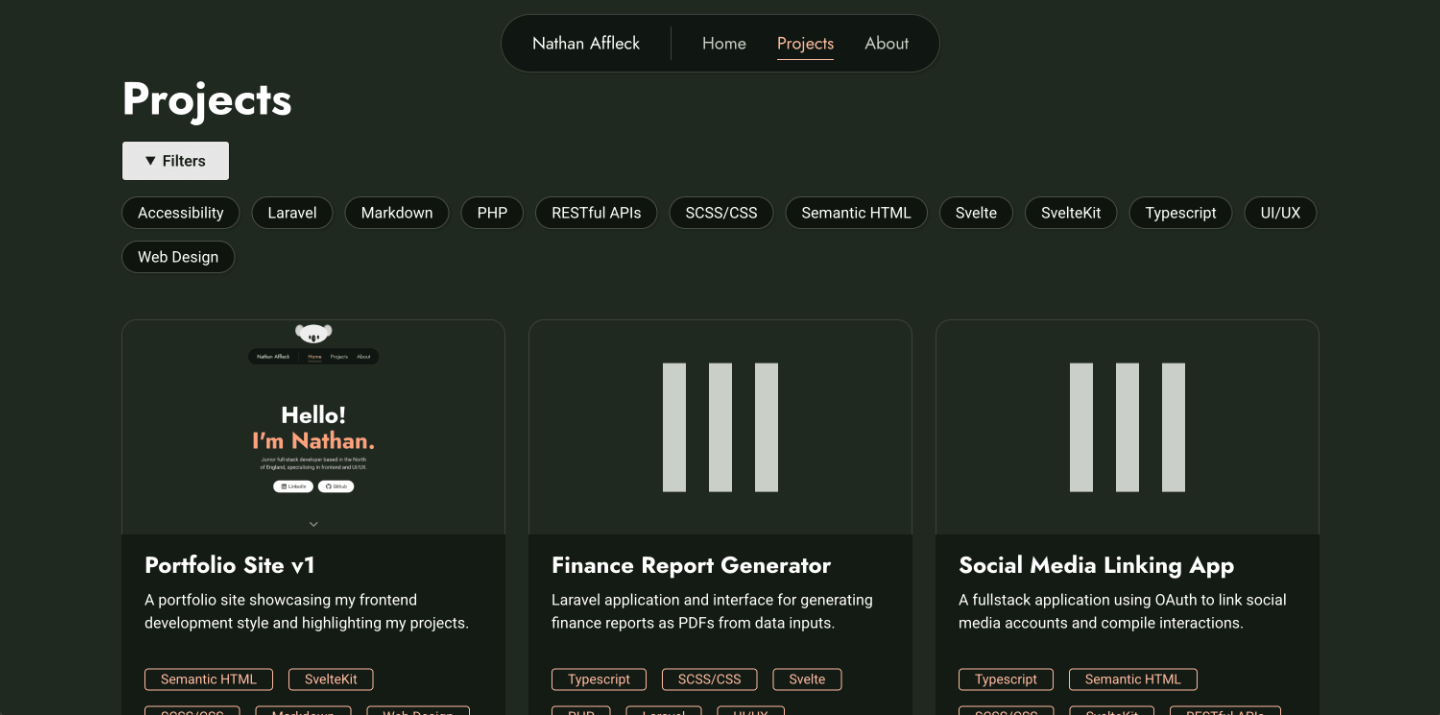Expand the Filters dropdown
This screenshot has height=715, width=1440.
[x=175, y=160]
